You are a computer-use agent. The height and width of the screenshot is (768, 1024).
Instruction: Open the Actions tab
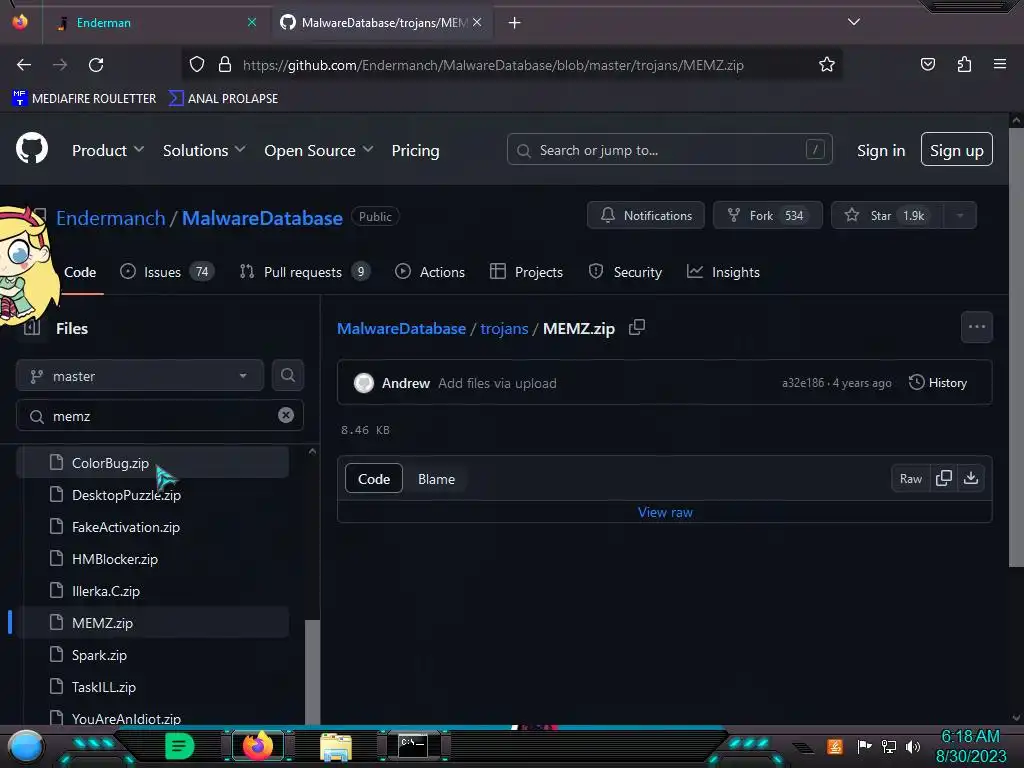(430, 272)
